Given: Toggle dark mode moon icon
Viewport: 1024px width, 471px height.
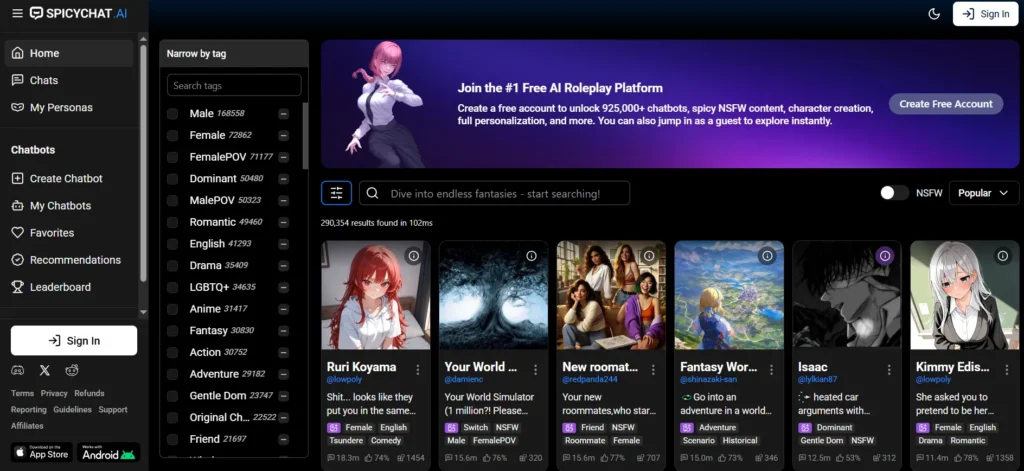Looking at the screenshot, I should pyautogui.click(x=934, y=14).
